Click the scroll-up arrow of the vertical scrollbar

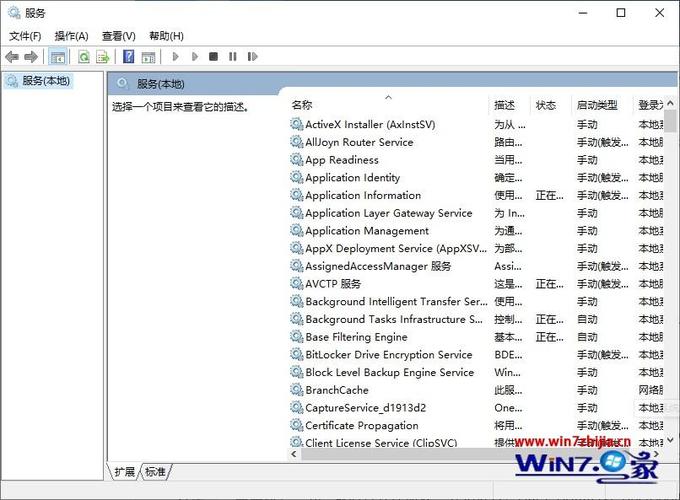click(670, 103)
